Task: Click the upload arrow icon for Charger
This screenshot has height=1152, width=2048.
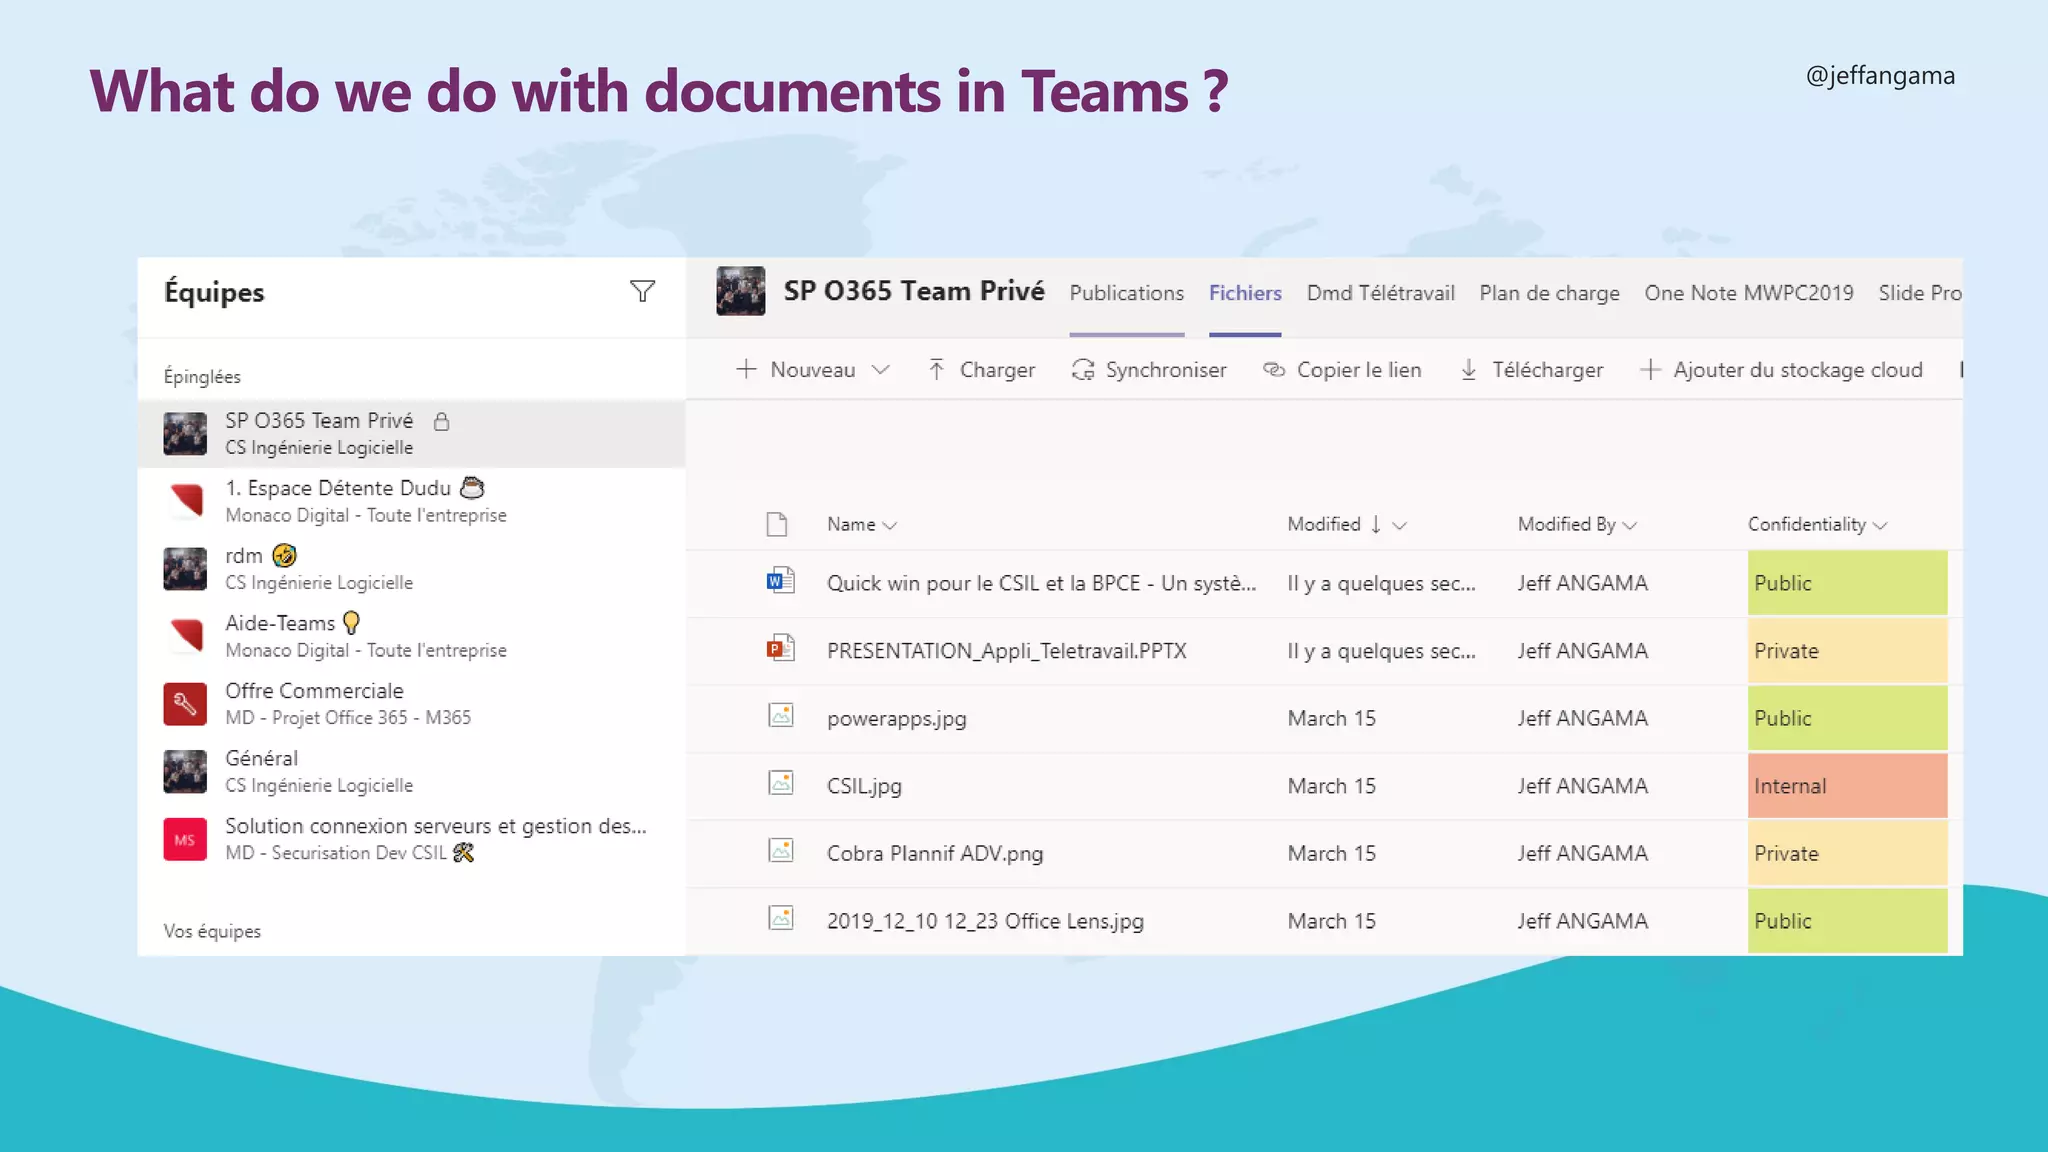Action: 936,369
